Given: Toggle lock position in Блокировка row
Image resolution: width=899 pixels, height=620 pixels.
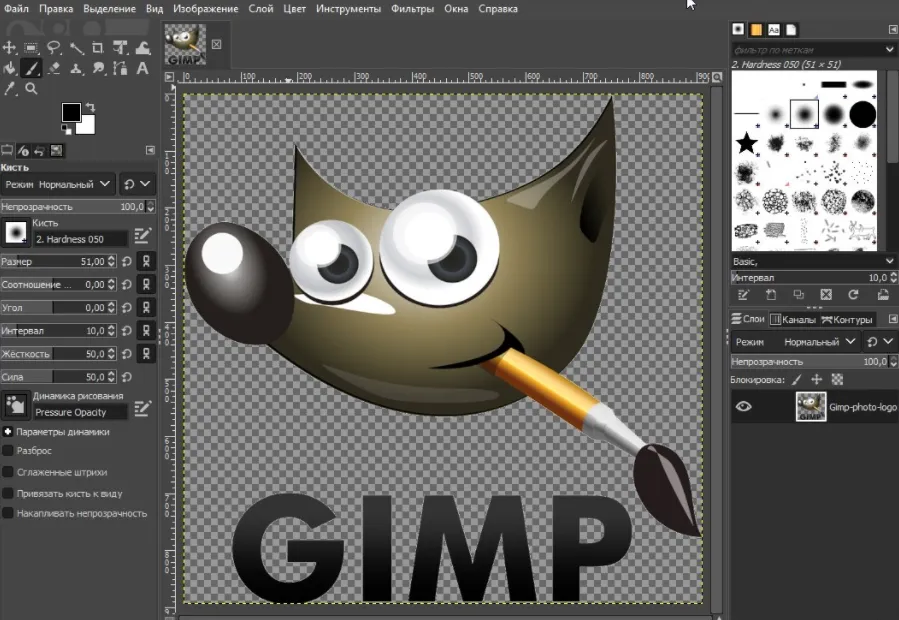Looking at the screenshot, I should (816, 380).
